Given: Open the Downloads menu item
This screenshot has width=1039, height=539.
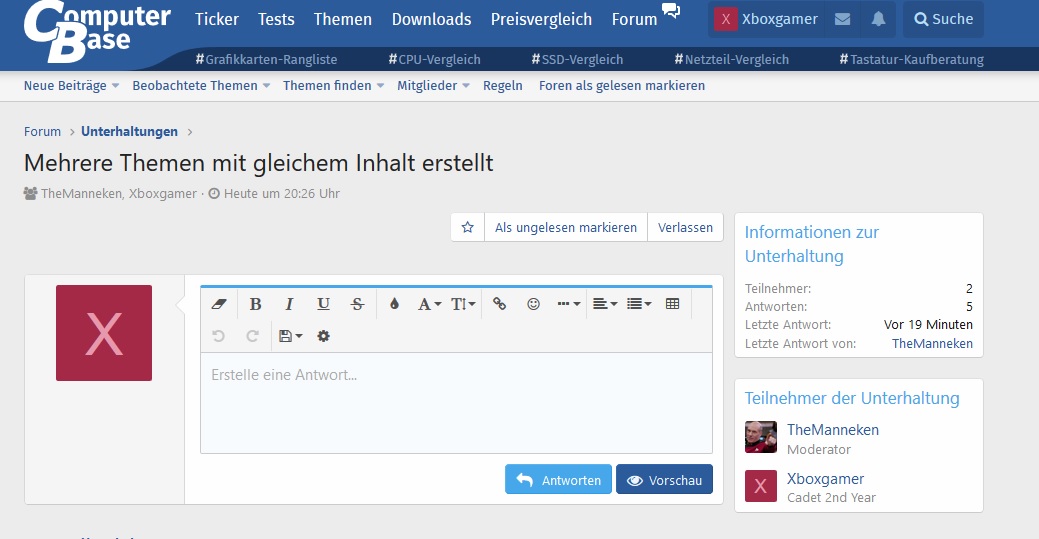Looking at the screenshot, I should pos(431,19).
